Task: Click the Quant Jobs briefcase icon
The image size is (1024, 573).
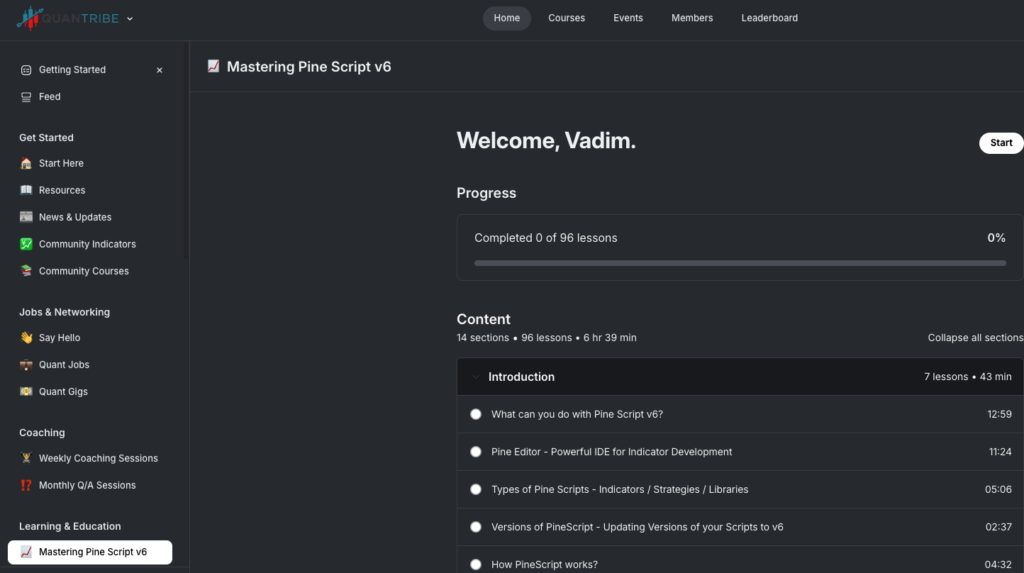Action: pyautogui.click(x=26, y=365)
